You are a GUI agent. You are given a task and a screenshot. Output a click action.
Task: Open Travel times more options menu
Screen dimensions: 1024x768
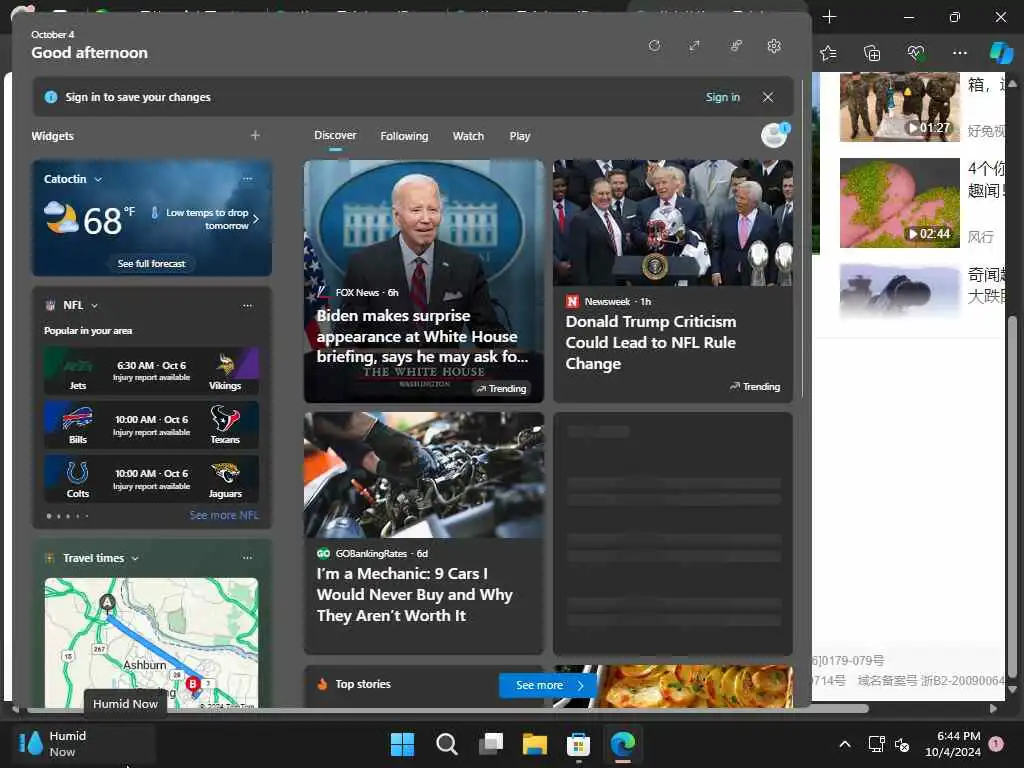point(248,558)
